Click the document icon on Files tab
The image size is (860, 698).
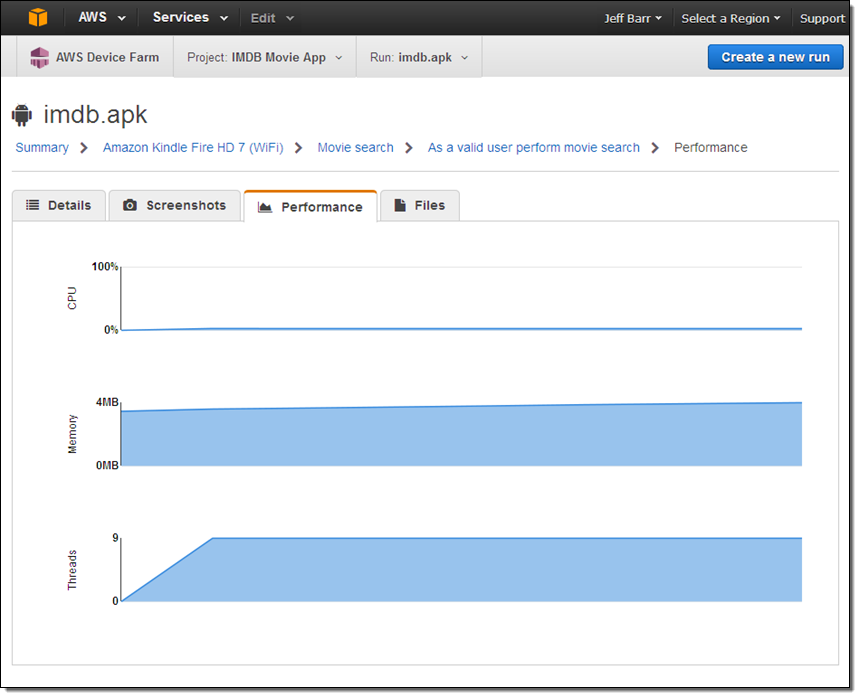coord(400,205)
